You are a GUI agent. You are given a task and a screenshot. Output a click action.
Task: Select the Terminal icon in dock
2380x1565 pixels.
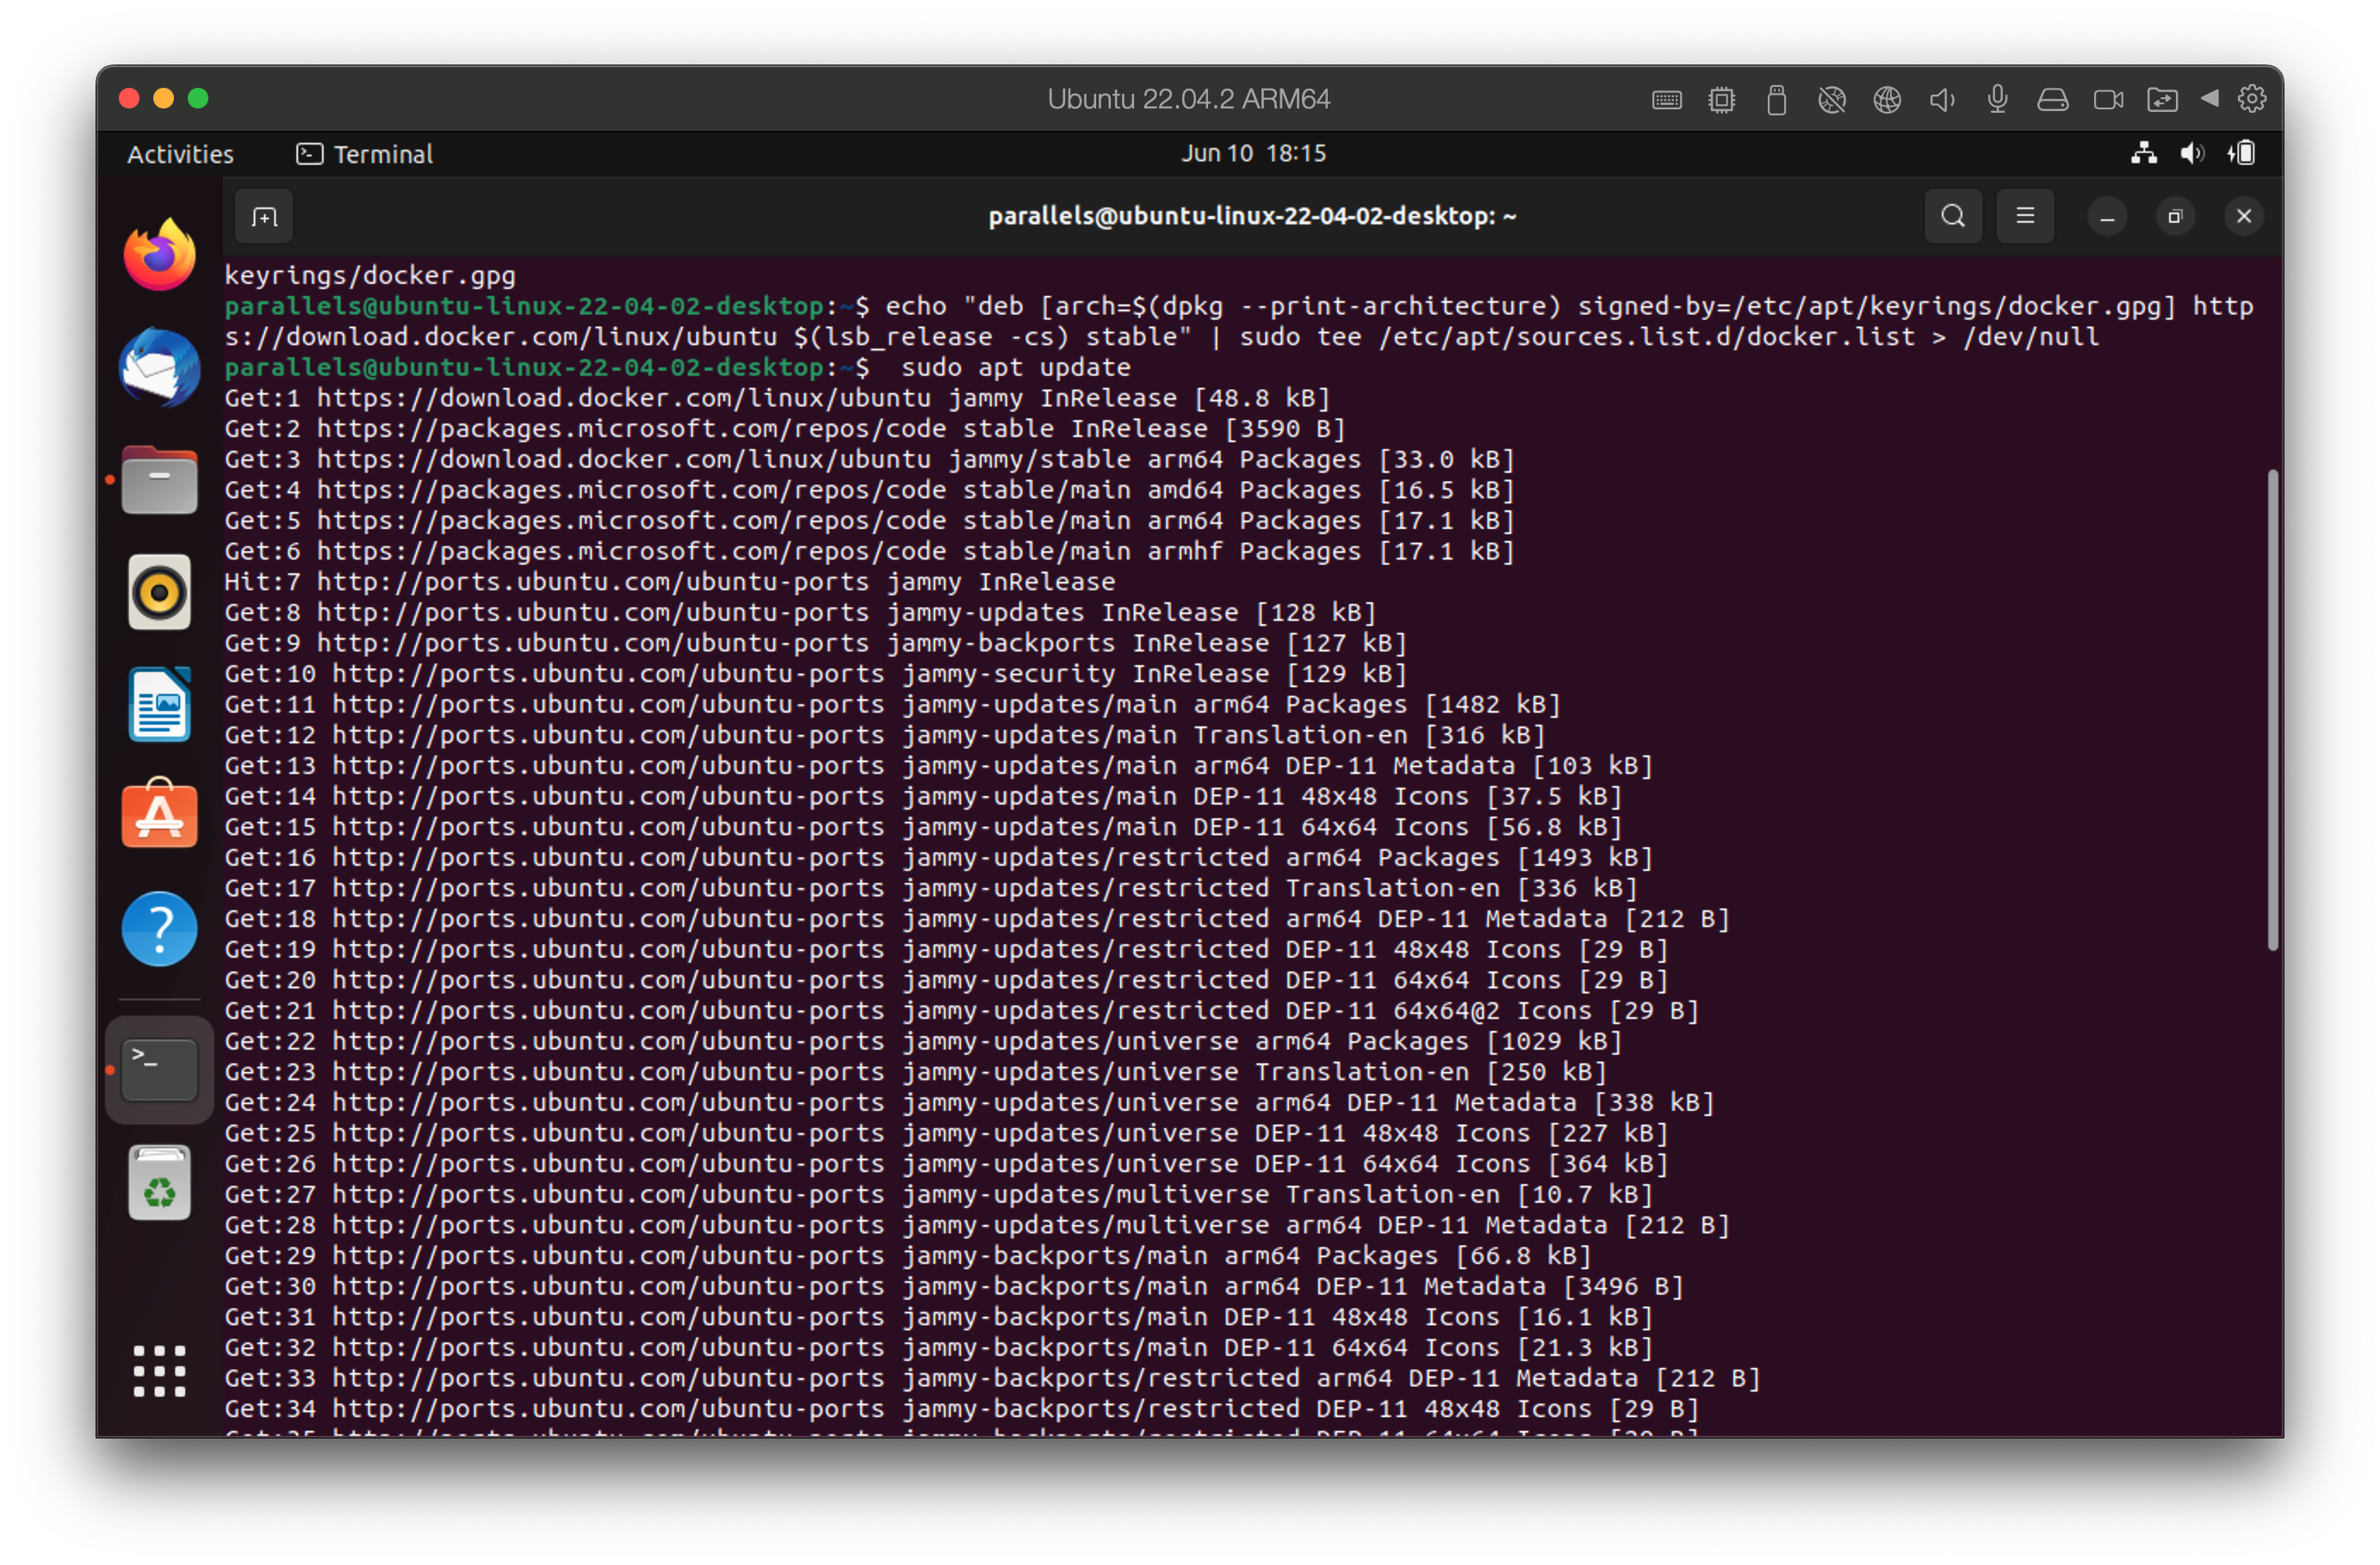(x=160, y=1070)
